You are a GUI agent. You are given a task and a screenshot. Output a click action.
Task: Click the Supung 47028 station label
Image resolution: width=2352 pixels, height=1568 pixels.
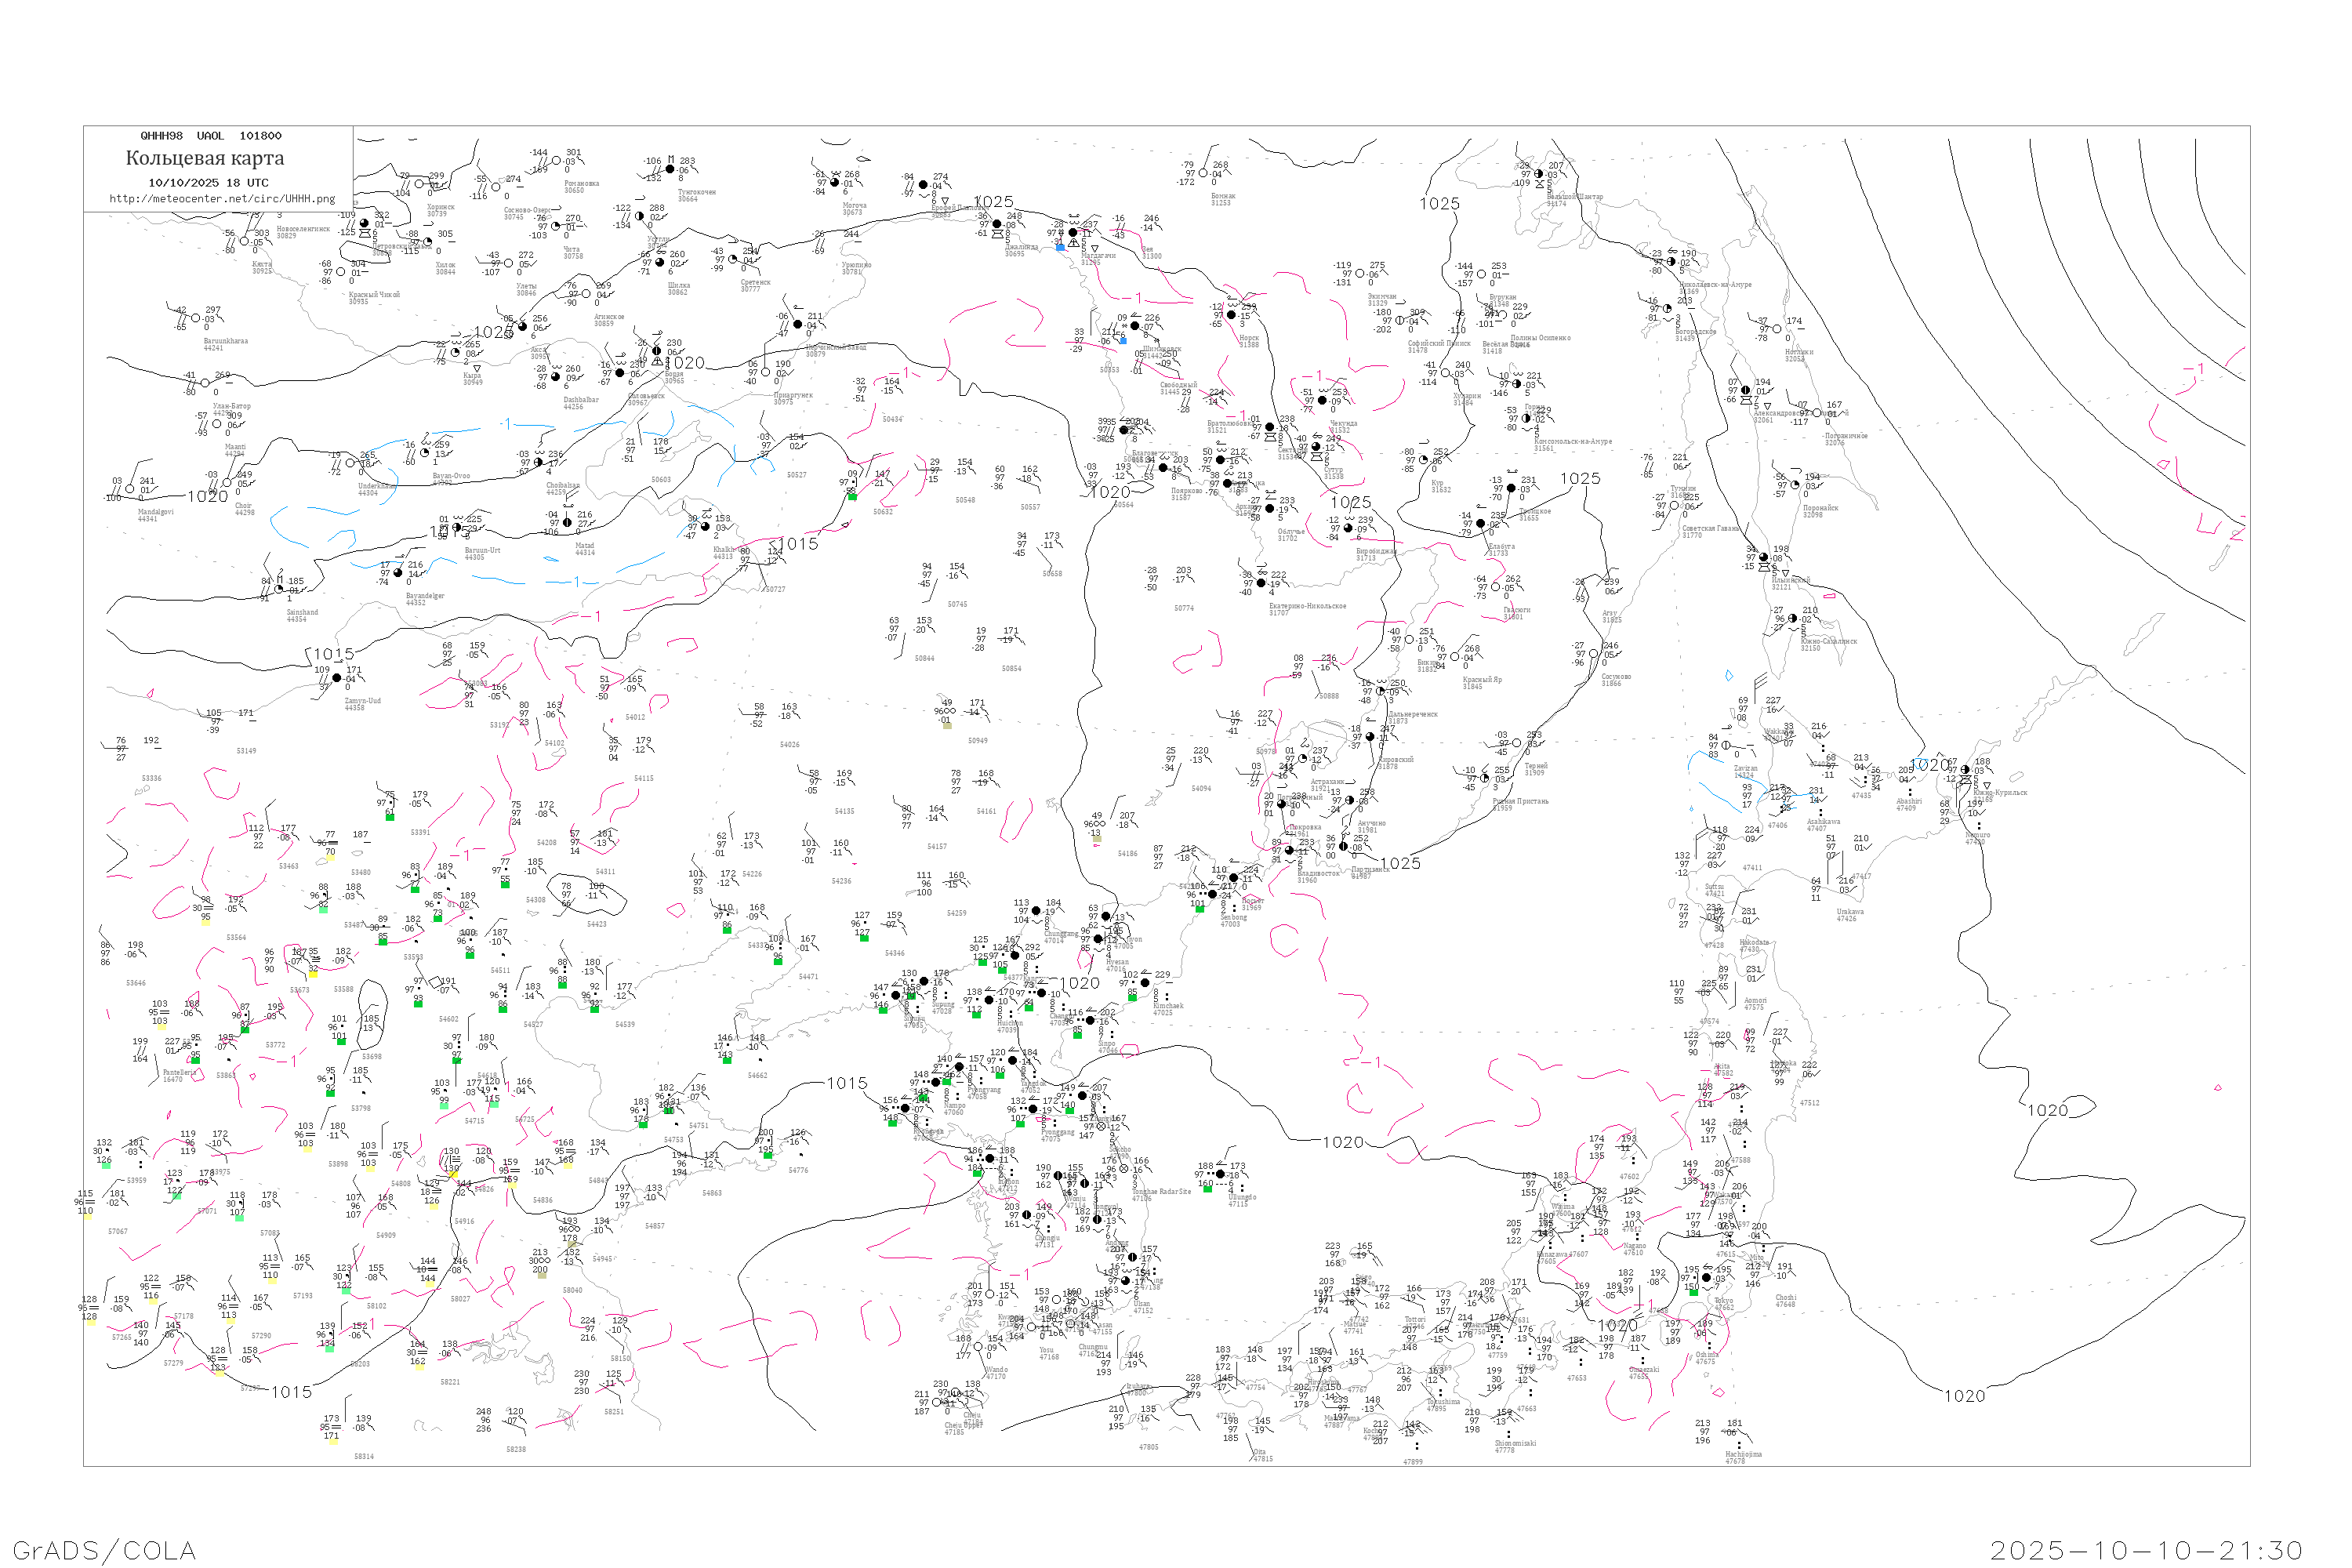[943, 1008]
